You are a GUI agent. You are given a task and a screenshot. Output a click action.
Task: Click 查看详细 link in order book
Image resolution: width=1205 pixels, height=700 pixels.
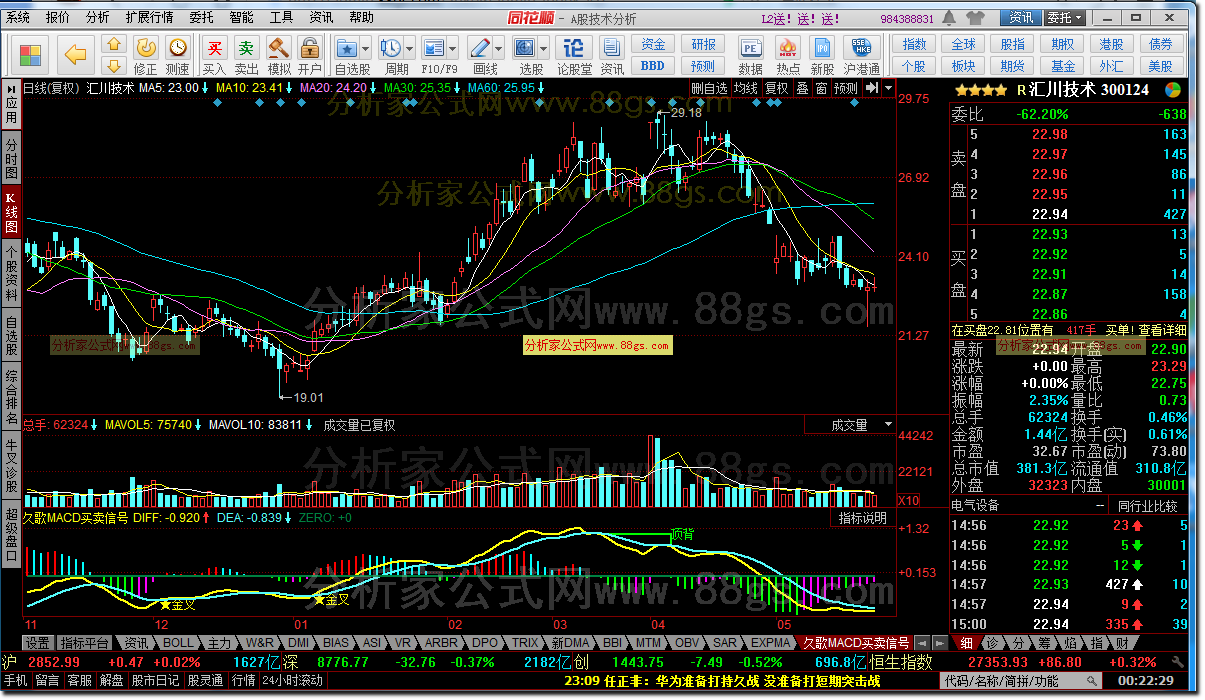click(1162, 330)
